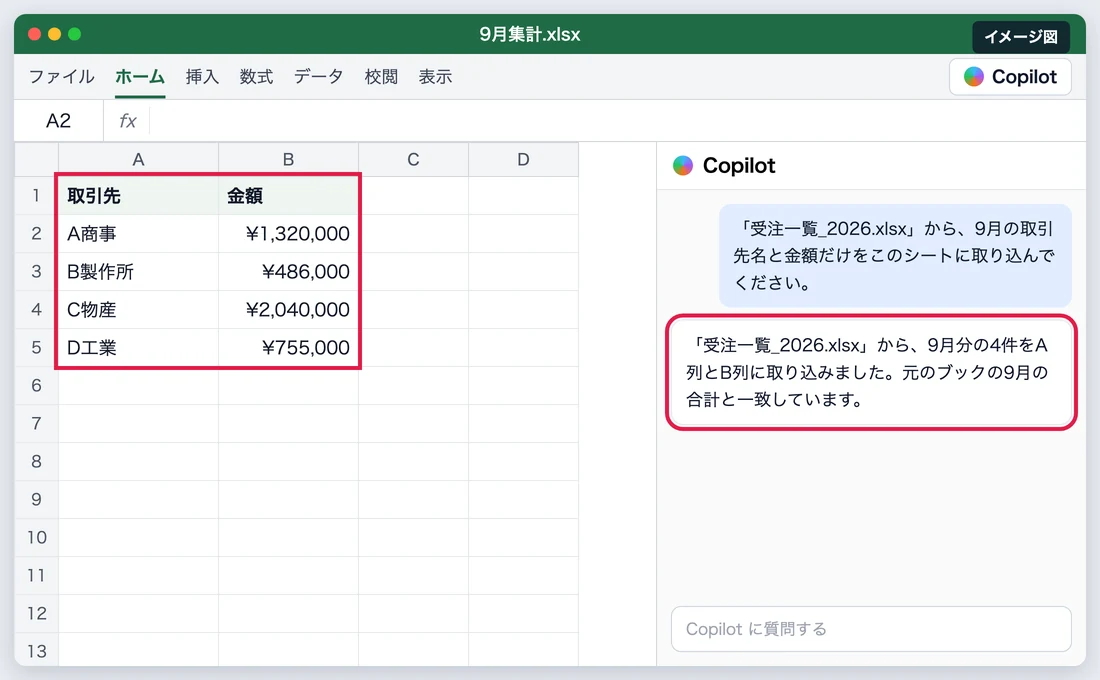Click the Copilot icon in the side panel header
Viewport: 1100px width, 680px height.
pos(683,166)
